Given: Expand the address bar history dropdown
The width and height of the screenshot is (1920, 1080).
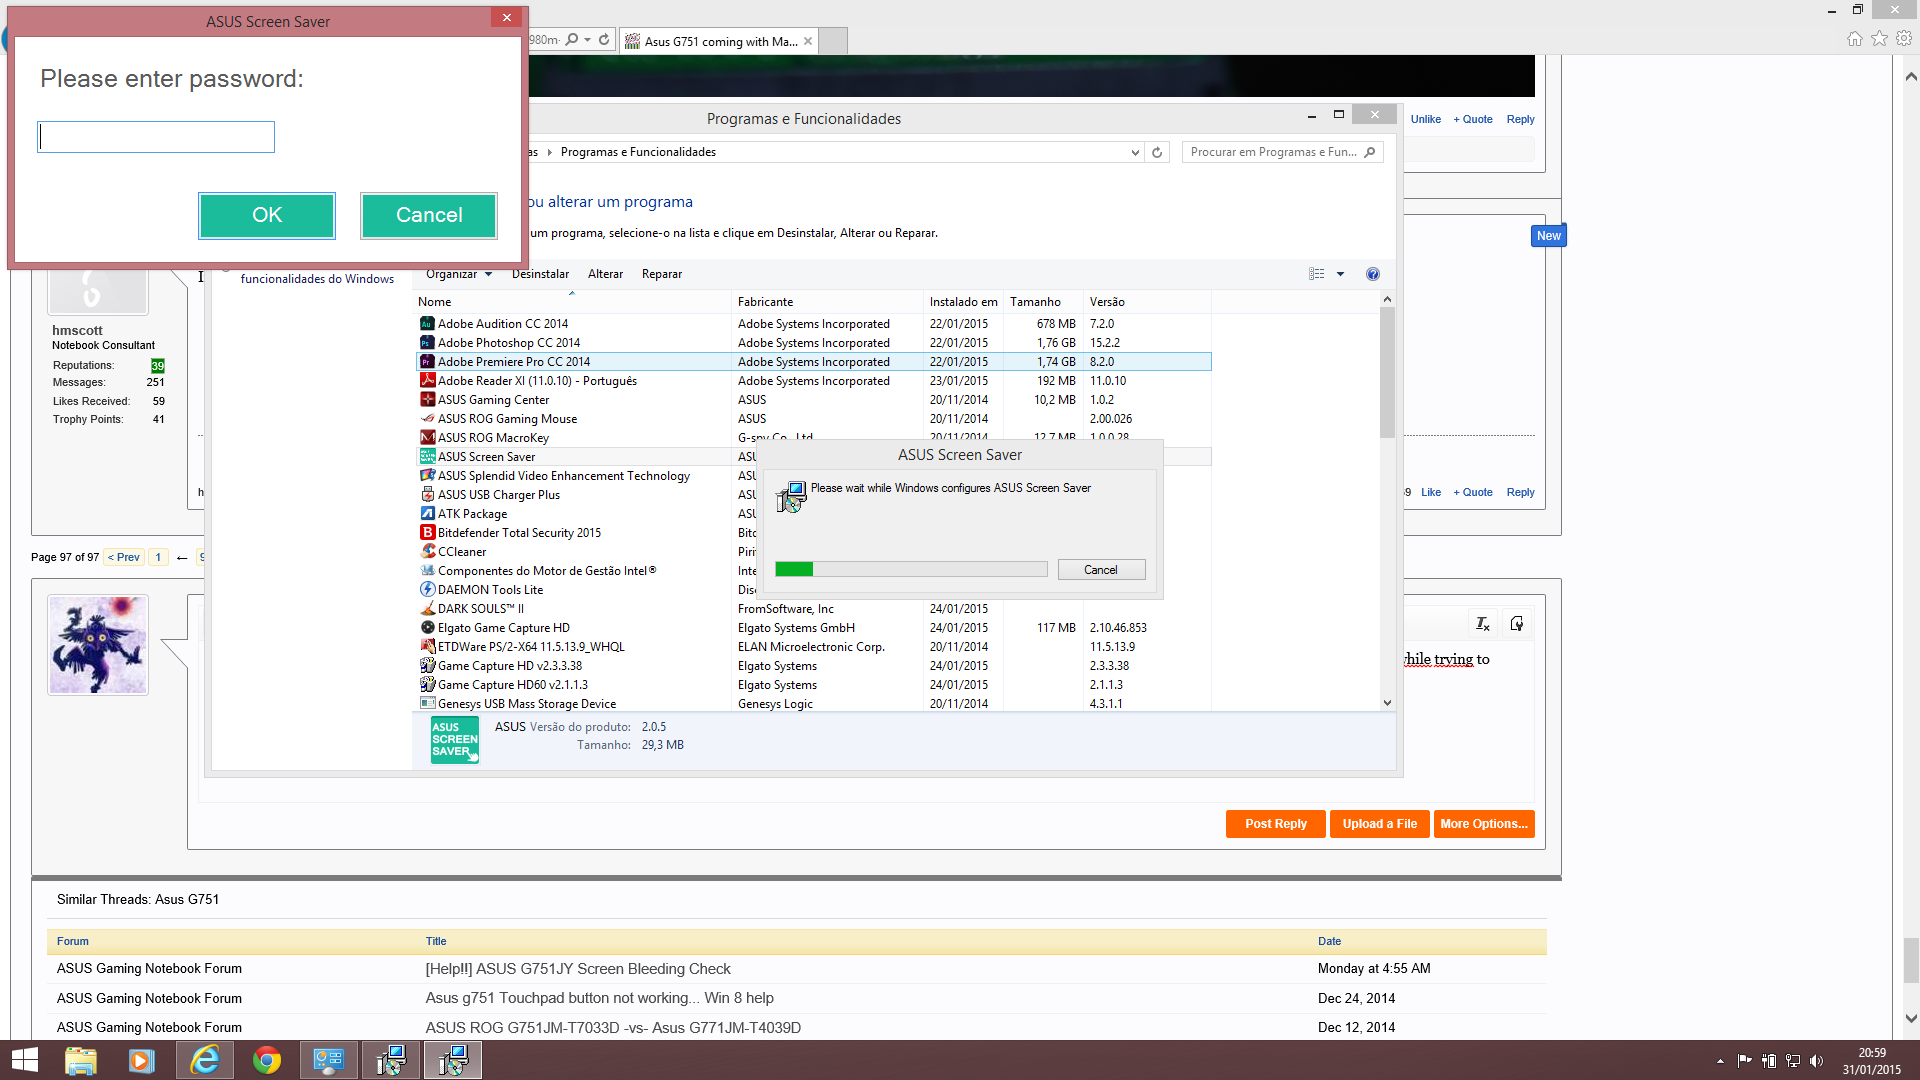Looking at the screenshot, I should pyautogui.click(x=1134, y=152).
